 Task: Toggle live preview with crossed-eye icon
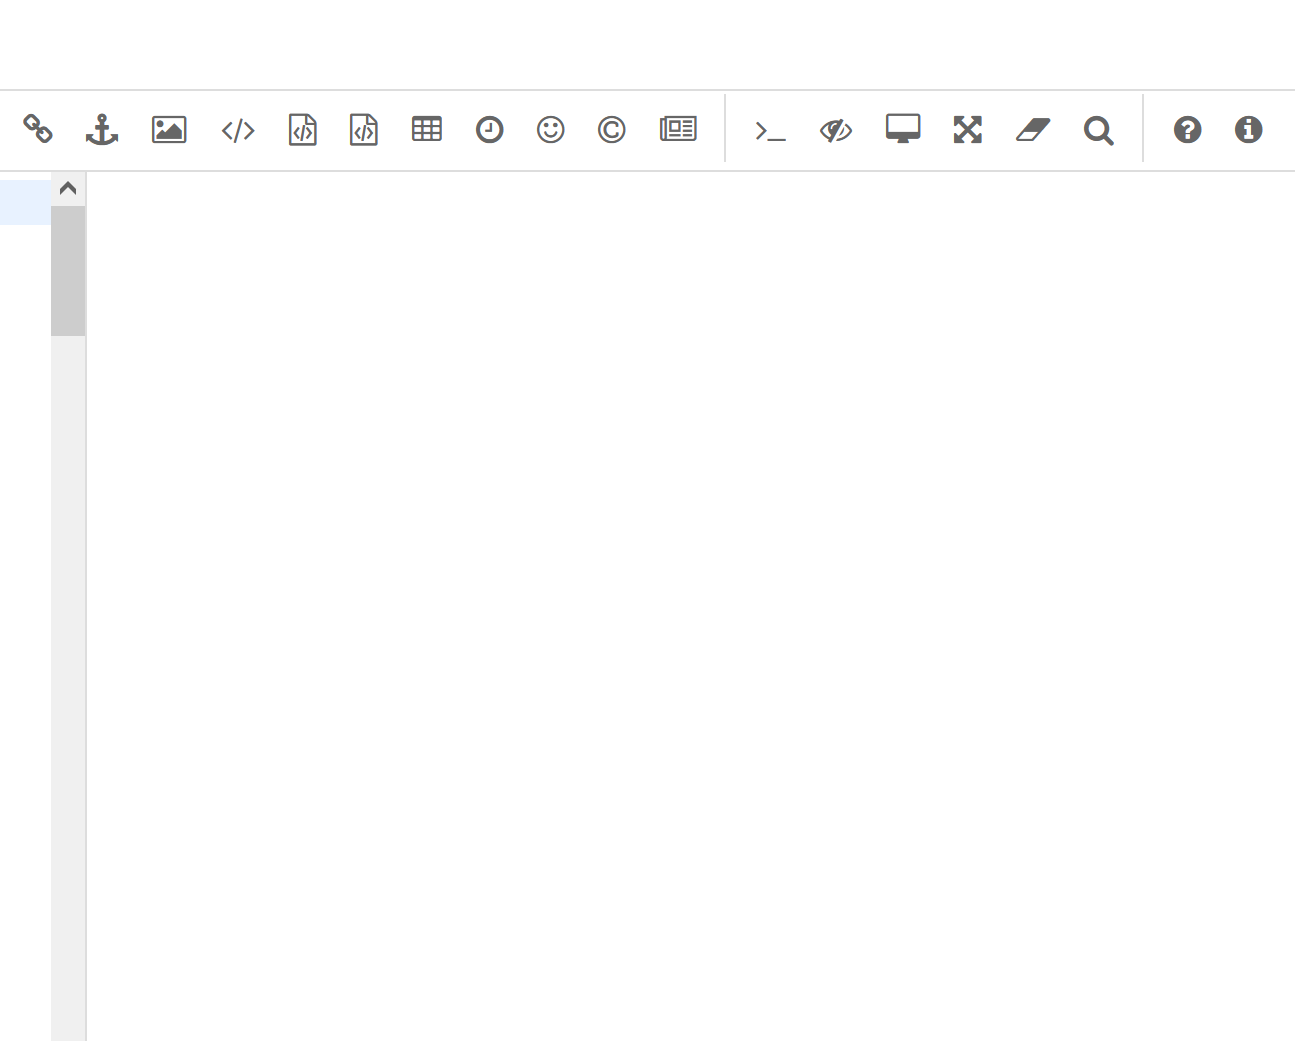click(835, 130)
